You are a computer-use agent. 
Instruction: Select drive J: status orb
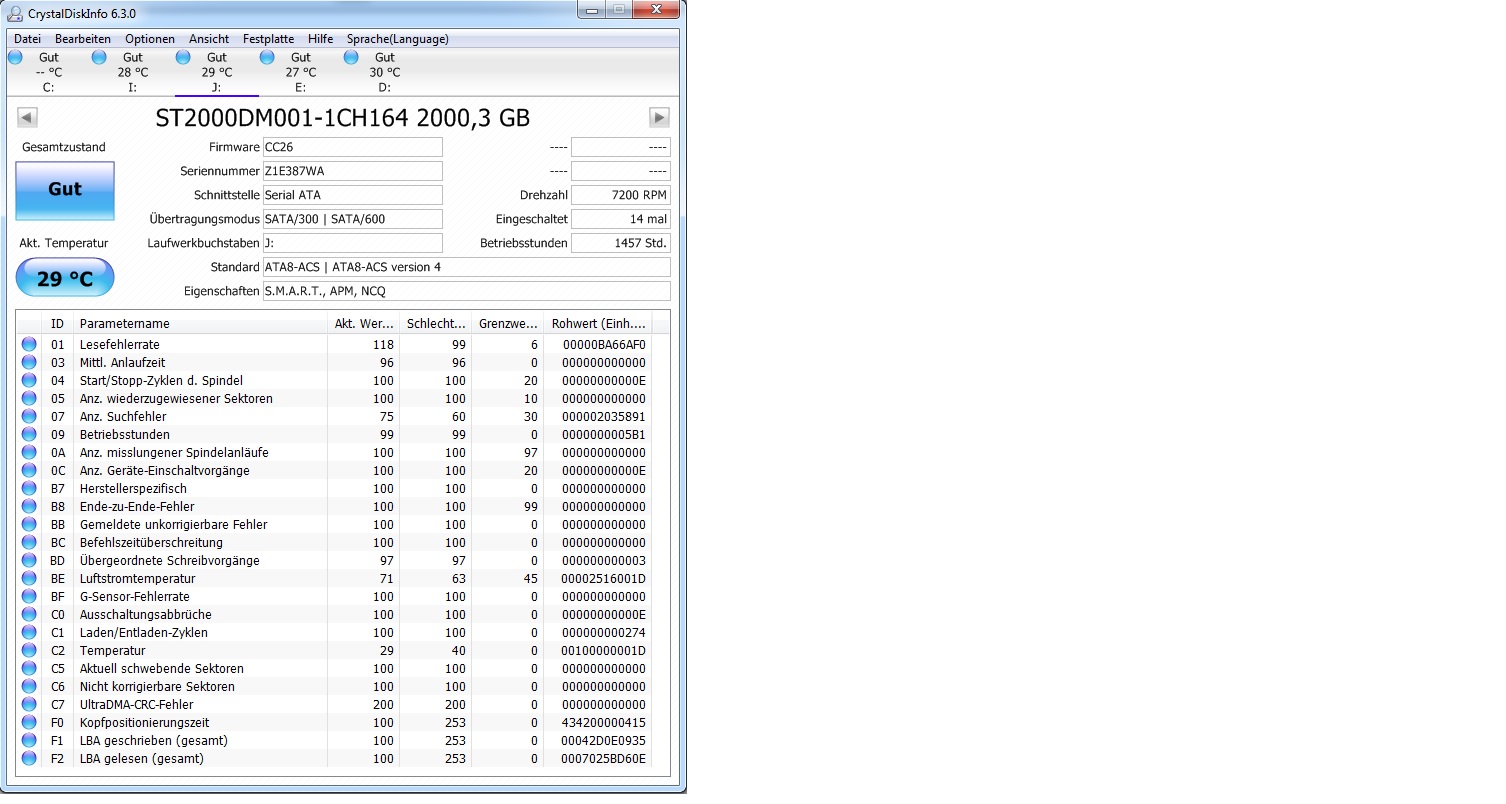pyautogui.click(x=183, y=57)
